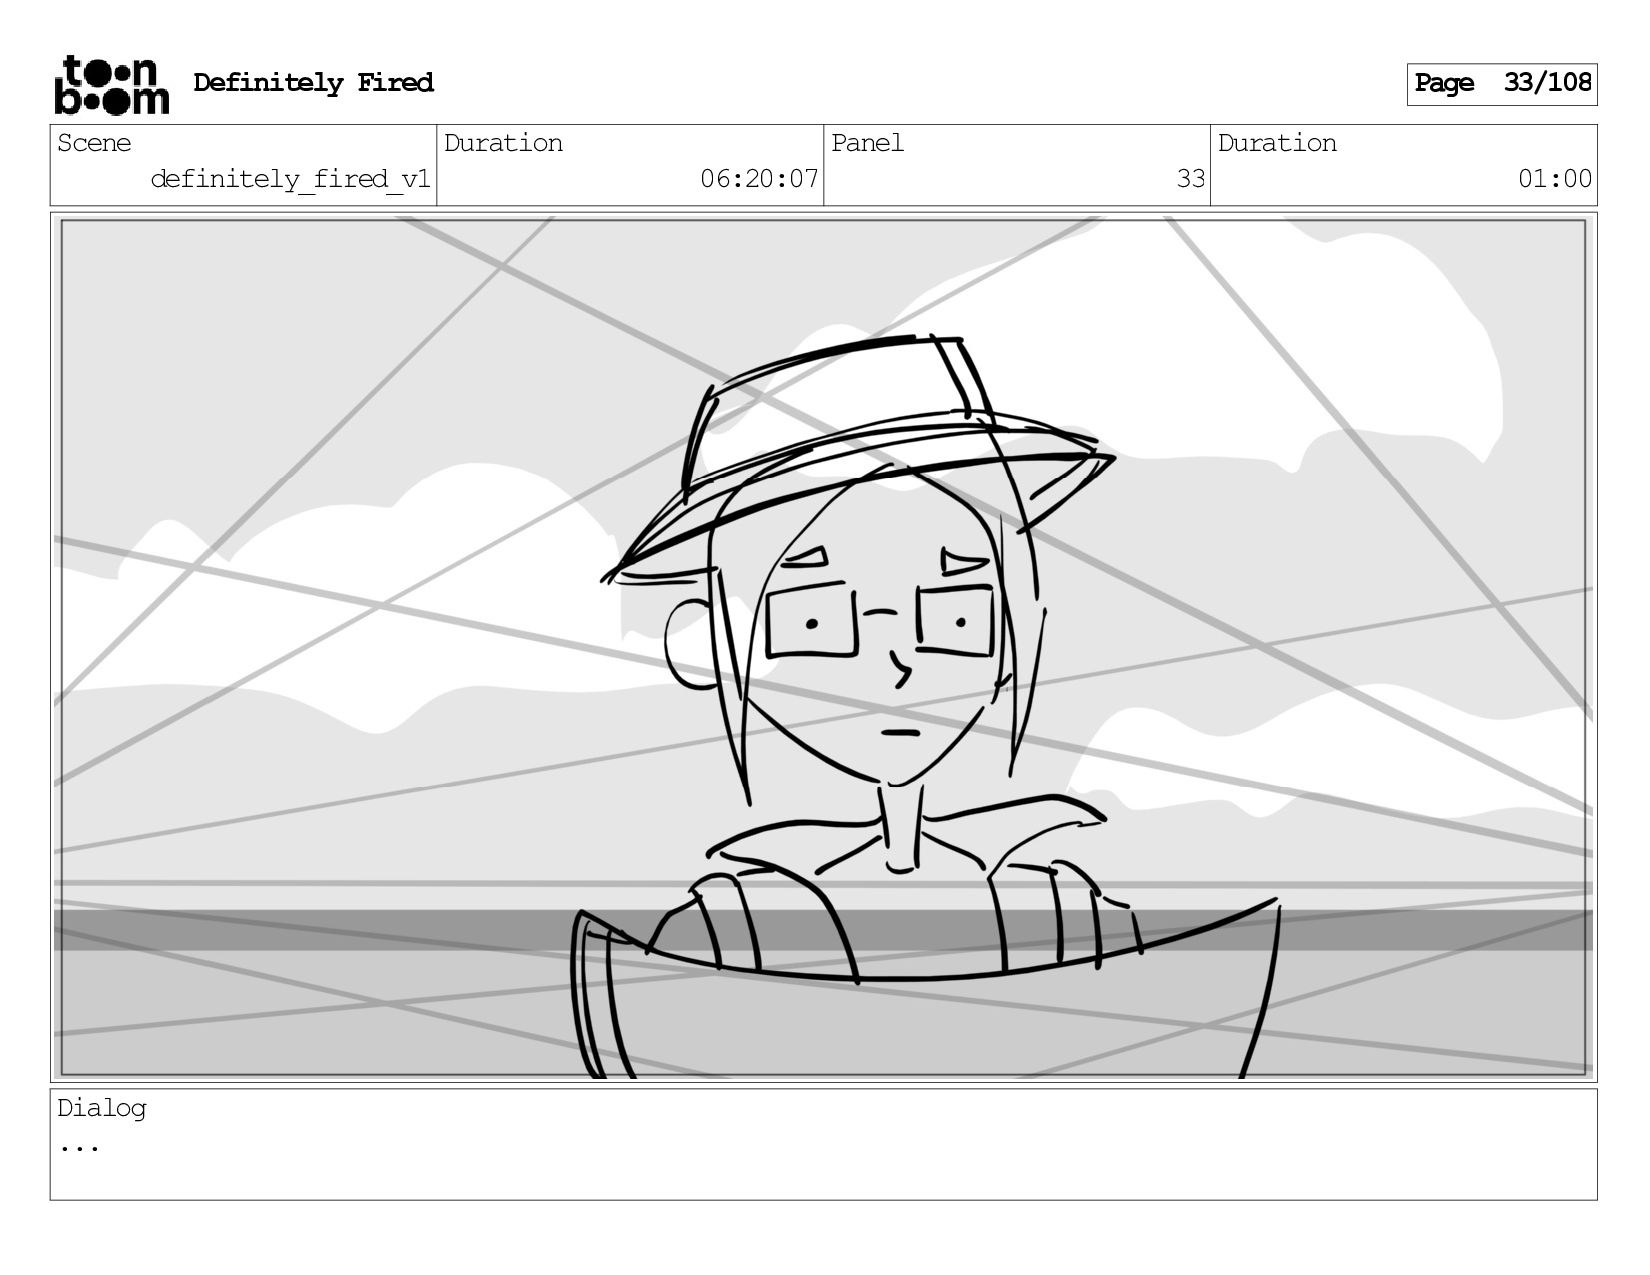Image resolution: width=1650 pixels, height=1275 pixels.
Task: Click the panel duration value '01:00'
Action: point(1554,179)
